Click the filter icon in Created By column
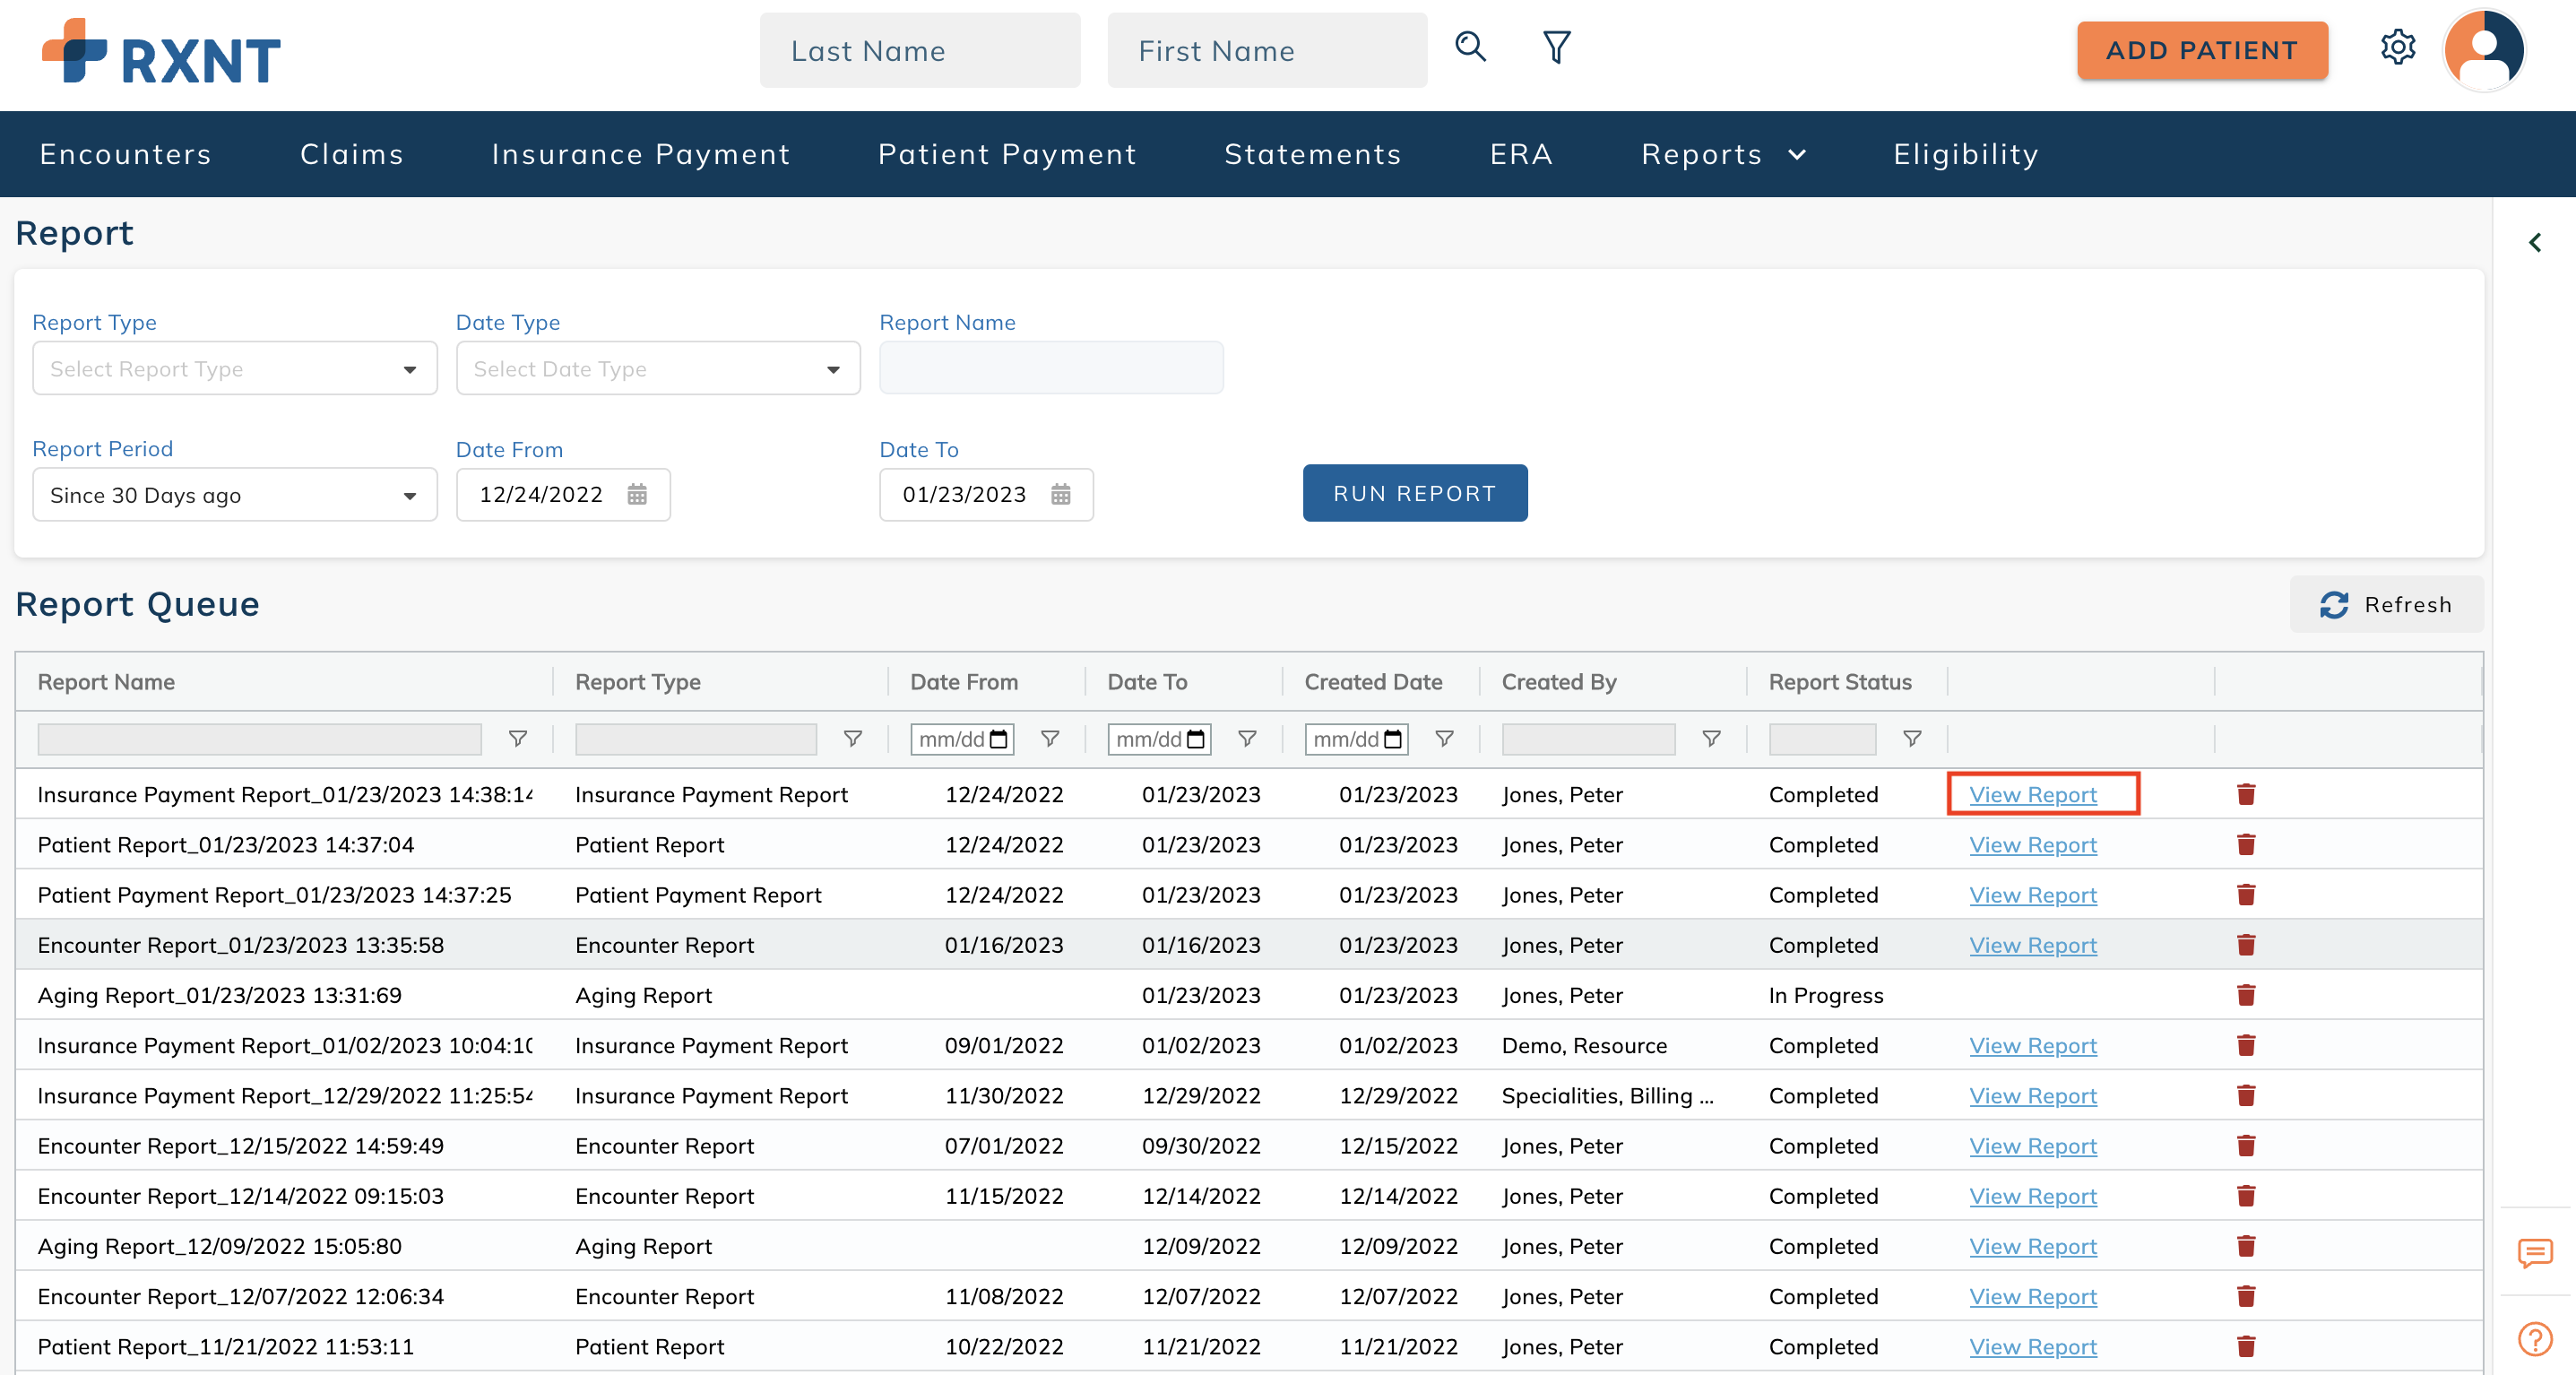The width and height of the screenshot is (2576, 1375). (x=1711, y=739)
